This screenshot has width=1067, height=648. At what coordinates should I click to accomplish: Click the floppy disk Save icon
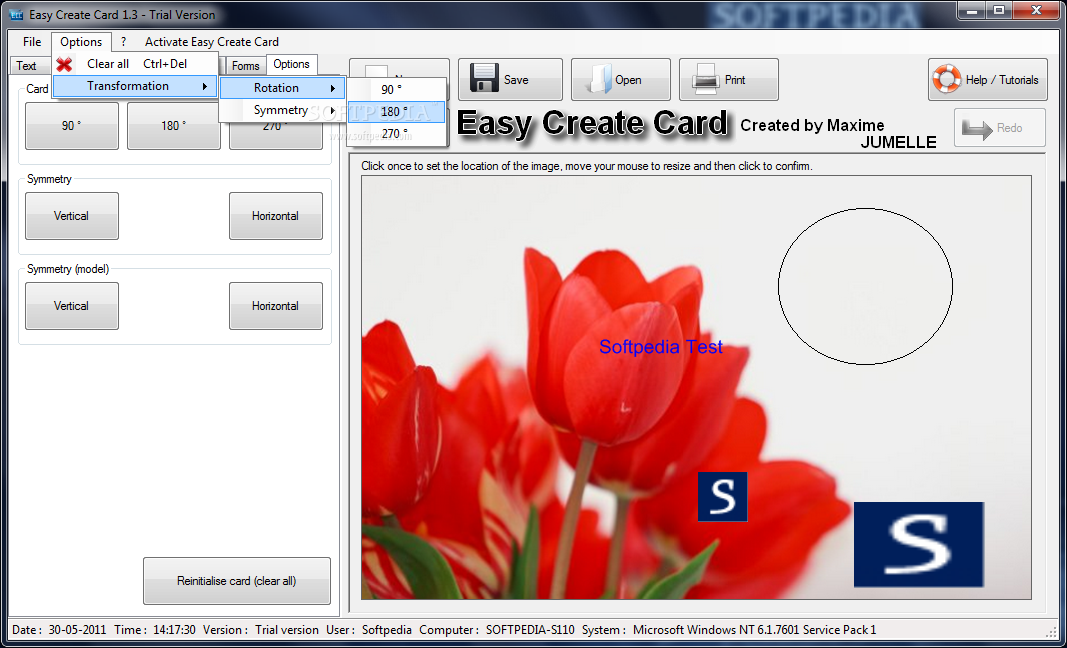tap(484, 79)
